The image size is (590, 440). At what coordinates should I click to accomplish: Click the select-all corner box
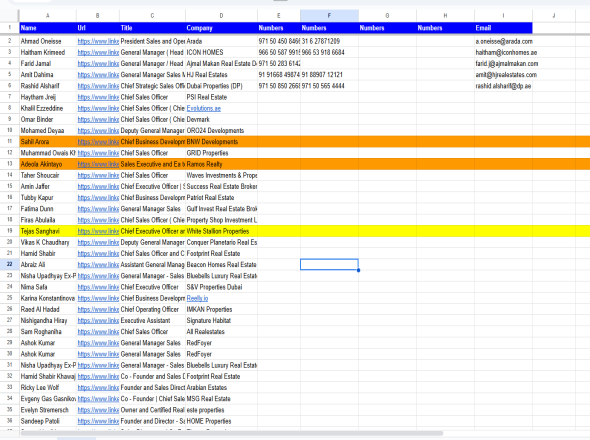[9, 16]
